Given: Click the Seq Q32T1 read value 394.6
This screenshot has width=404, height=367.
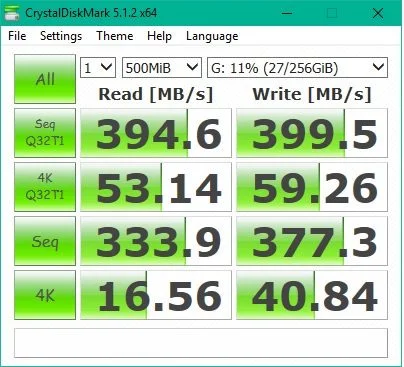Looking at the screenshot, I should click(156, 133).
